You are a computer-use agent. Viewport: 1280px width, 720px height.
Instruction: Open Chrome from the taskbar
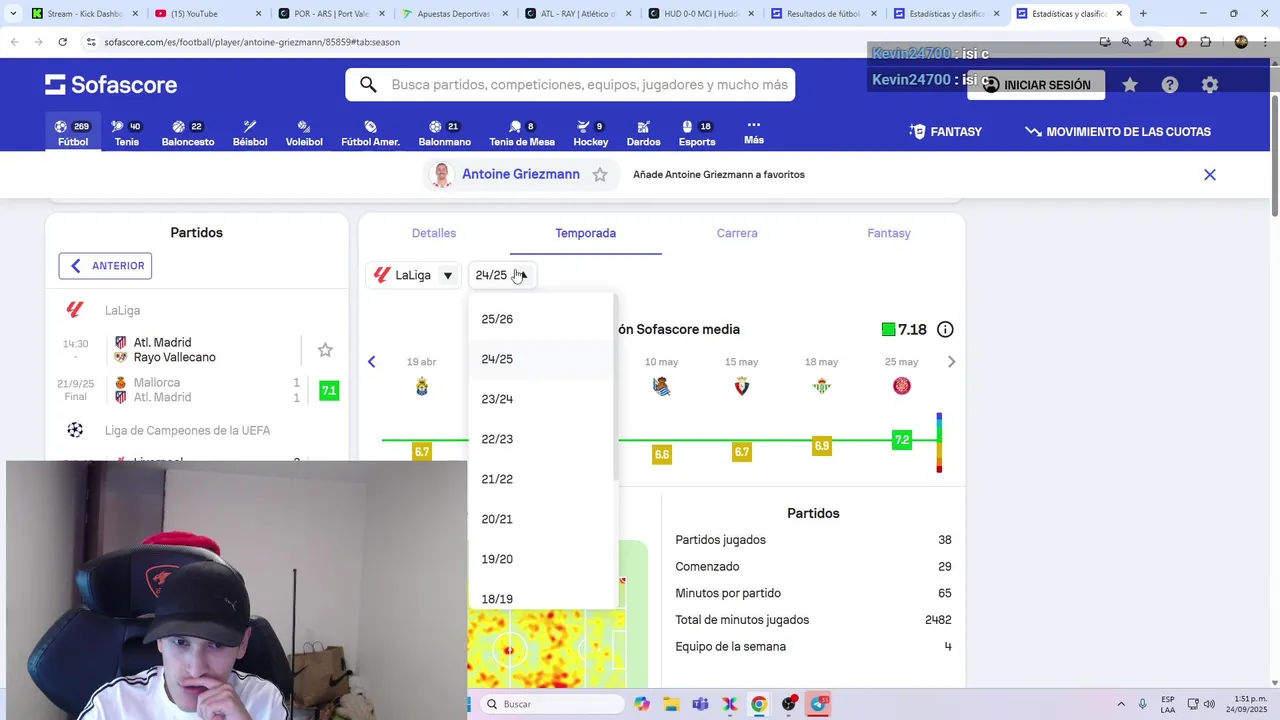(759, 704)
